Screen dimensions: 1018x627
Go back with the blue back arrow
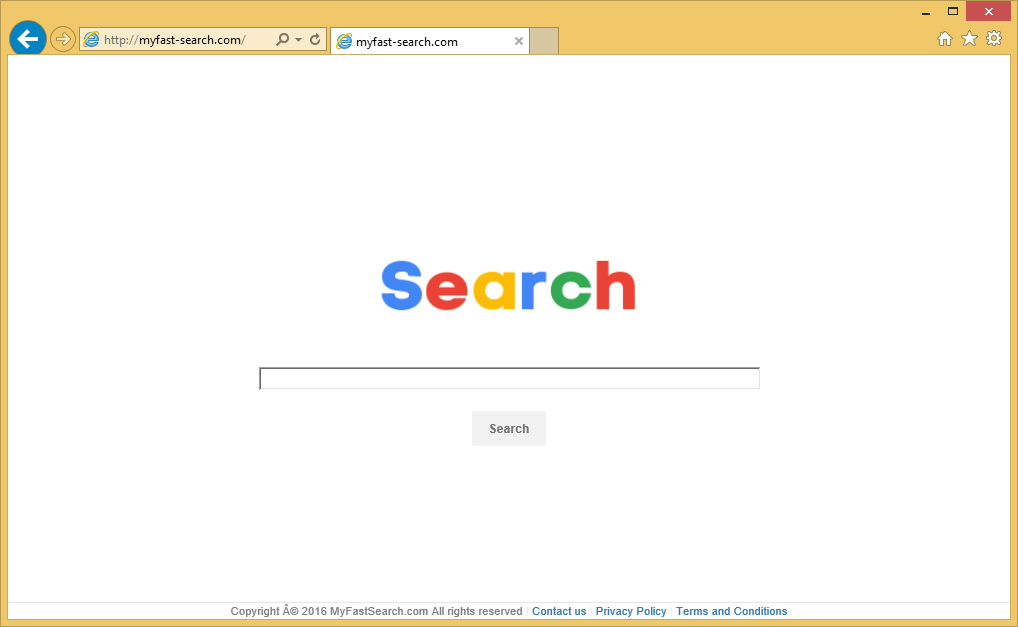(28, 39)
